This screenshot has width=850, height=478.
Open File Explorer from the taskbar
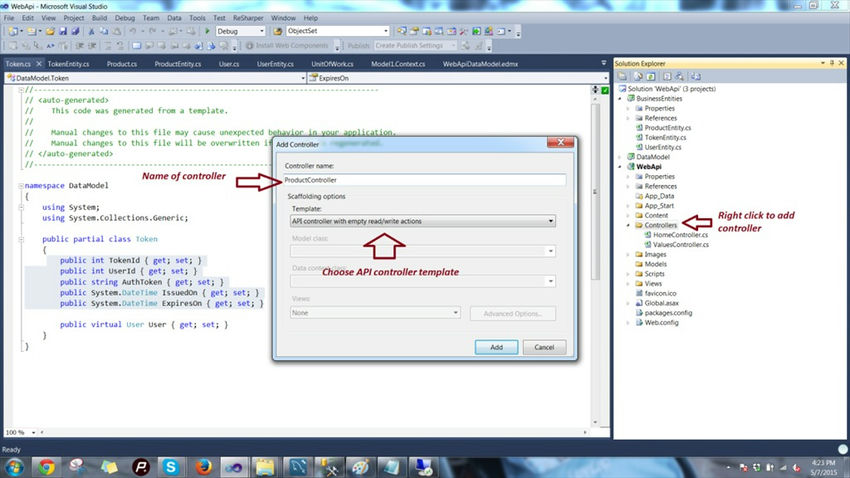[265, 467]
